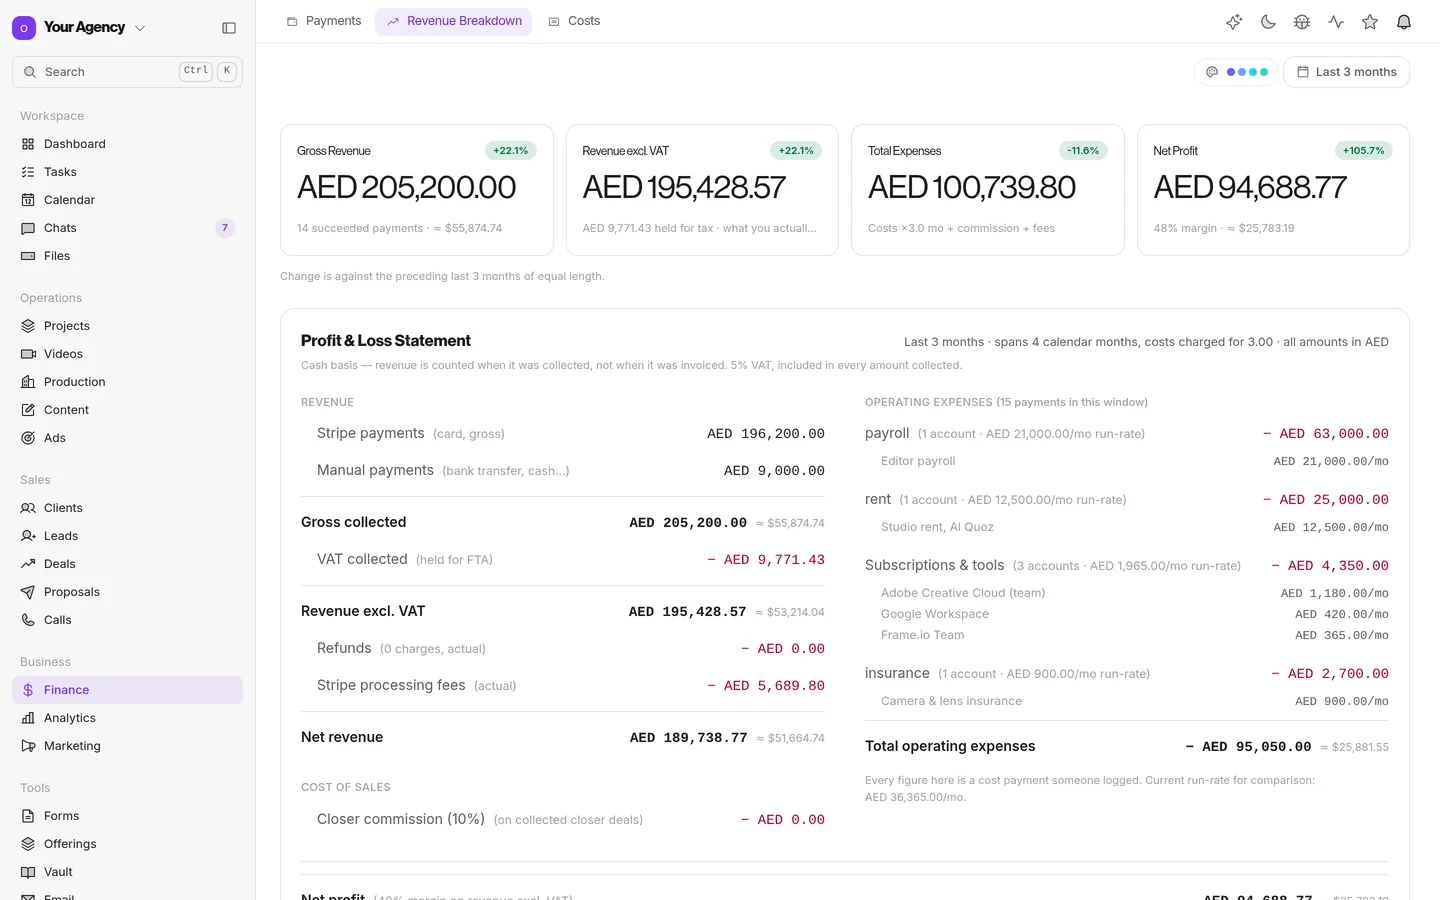Toggle dark mode moon icon
The height and width of the screenshot is (900, 1440).
(1268, 22)
